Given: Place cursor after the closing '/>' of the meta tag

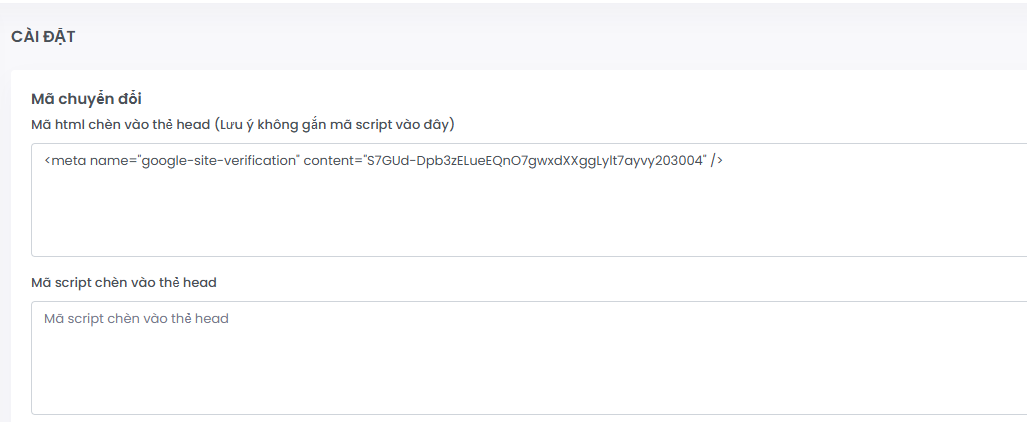Looking at the screenshot, I should (x=724, y=161).
